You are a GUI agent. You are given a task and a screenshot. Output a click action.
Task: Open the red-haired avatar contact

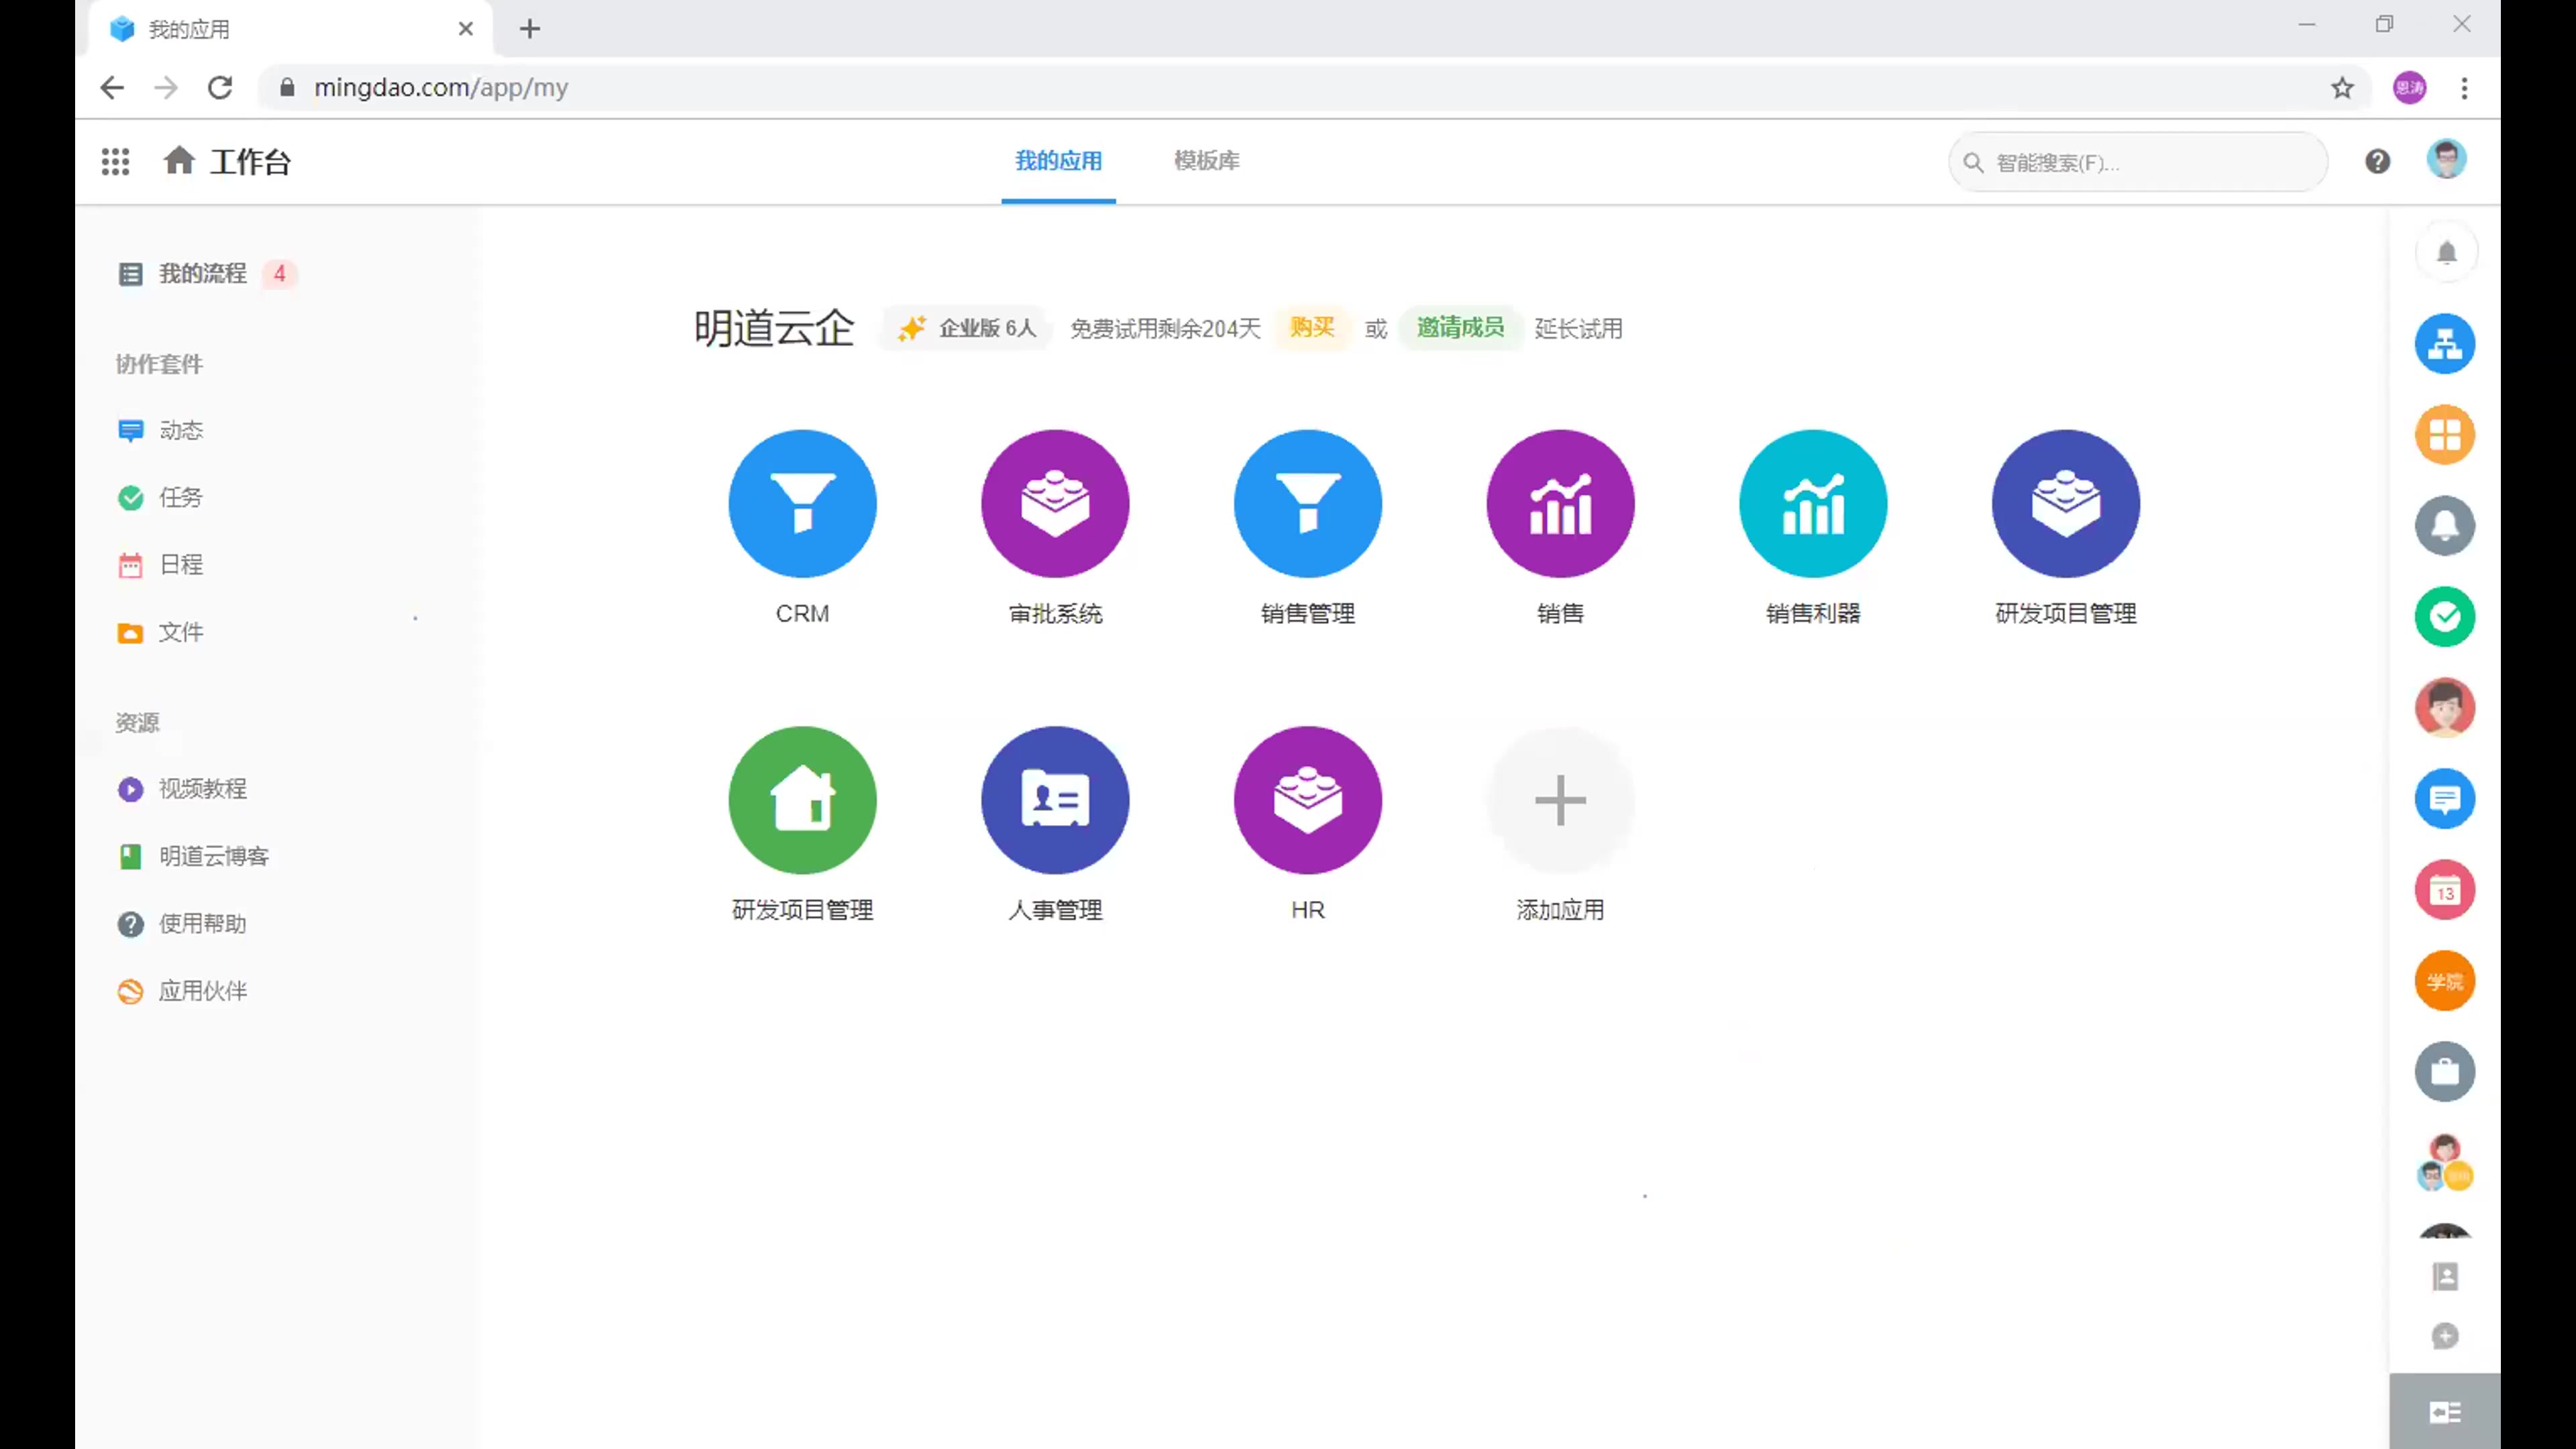pyautogui.click(x=2445, y=708)
